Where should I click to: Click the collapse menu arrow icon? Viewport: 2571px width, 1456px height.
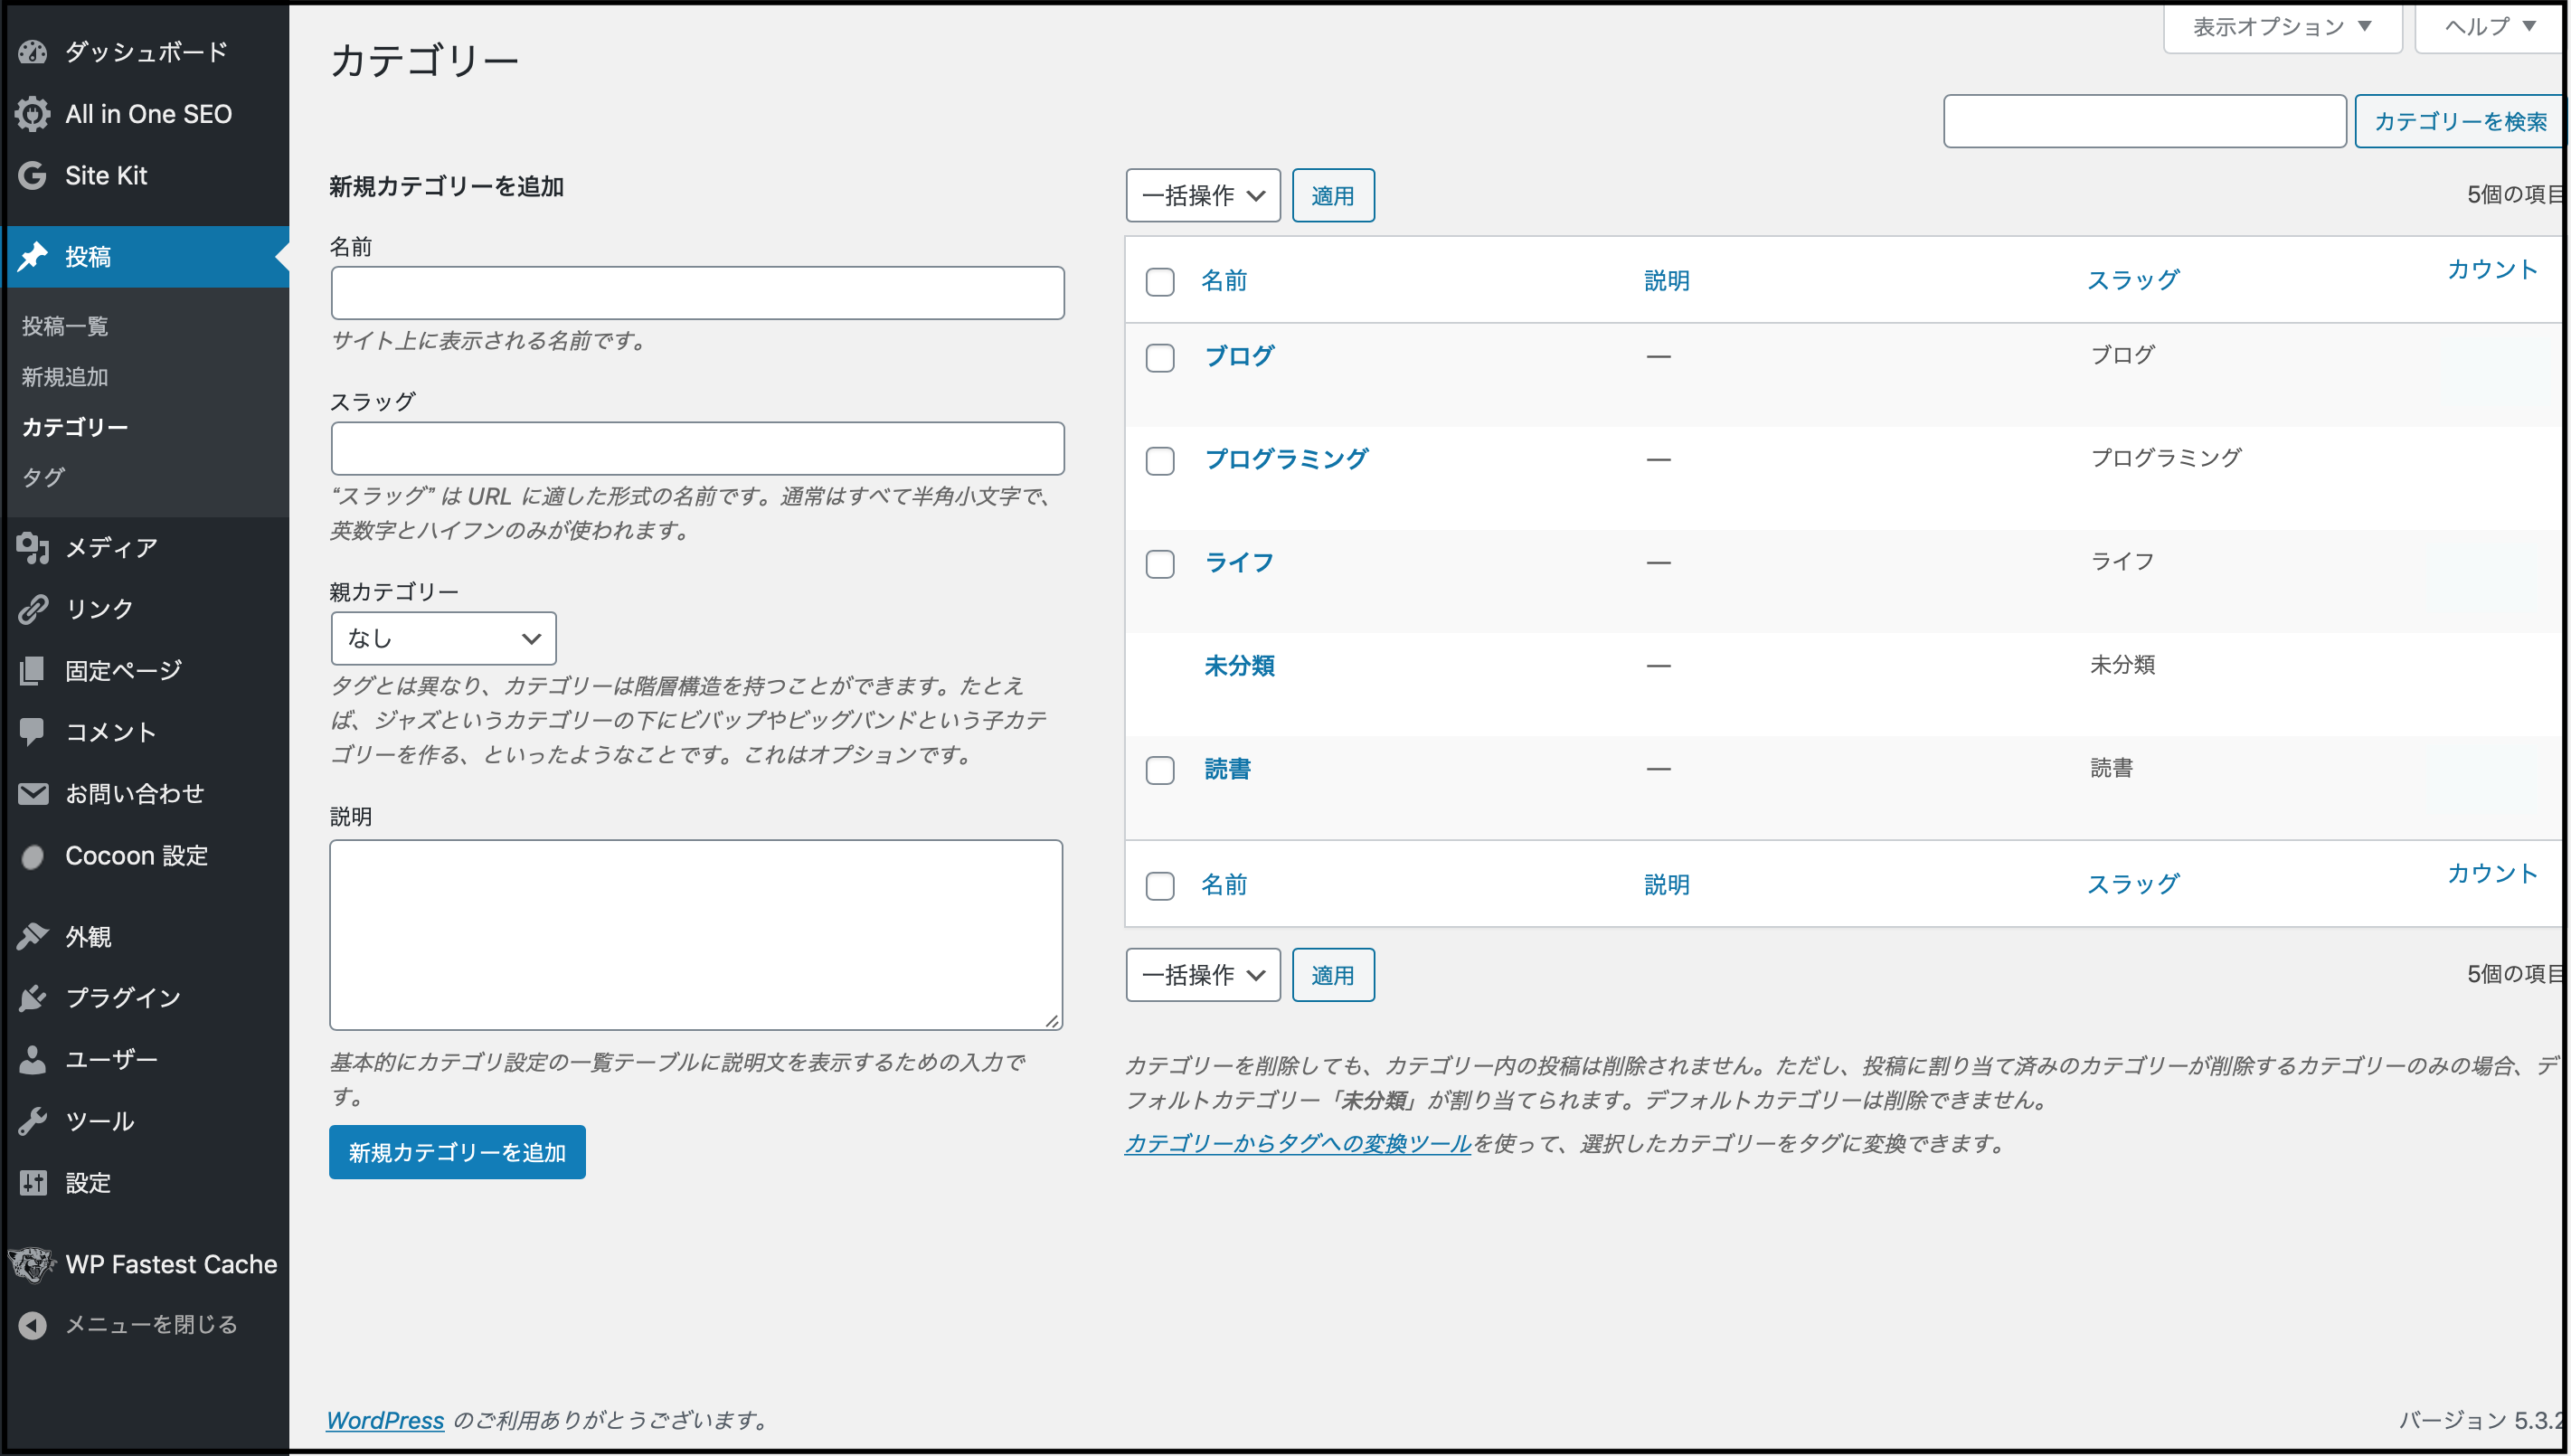click(x=33, y=1325)
